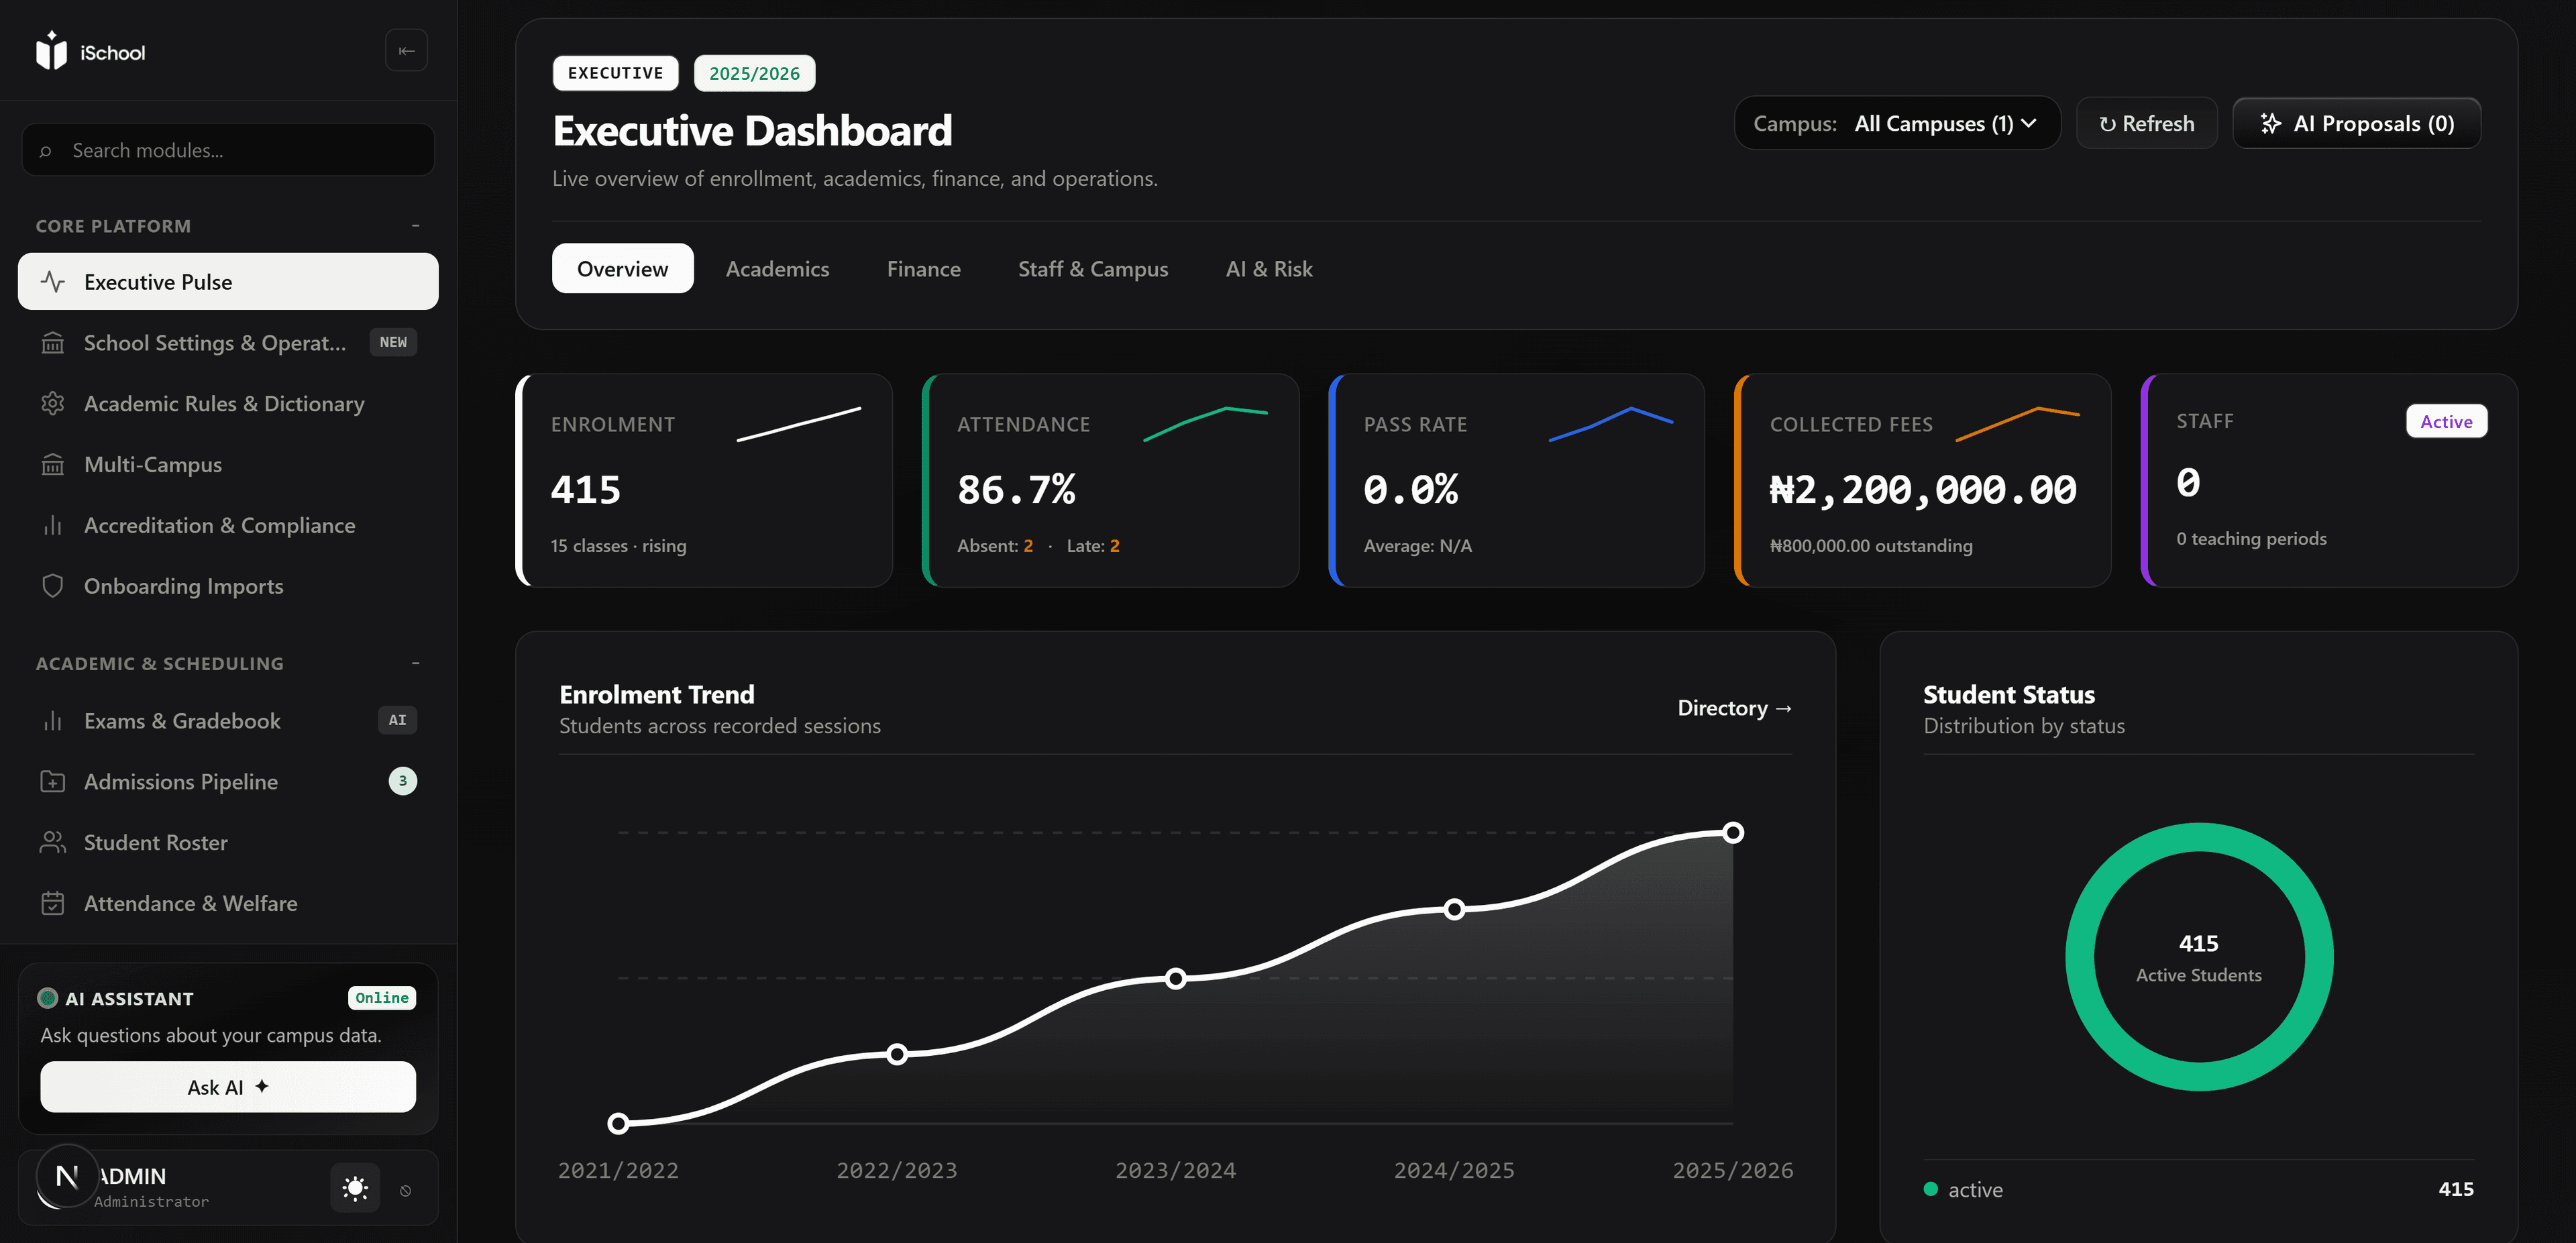Click the Exams & Gradebook chart icon
This screenshot has width=2576, height=1243.
pyautogui.click(x=53, y=721)
